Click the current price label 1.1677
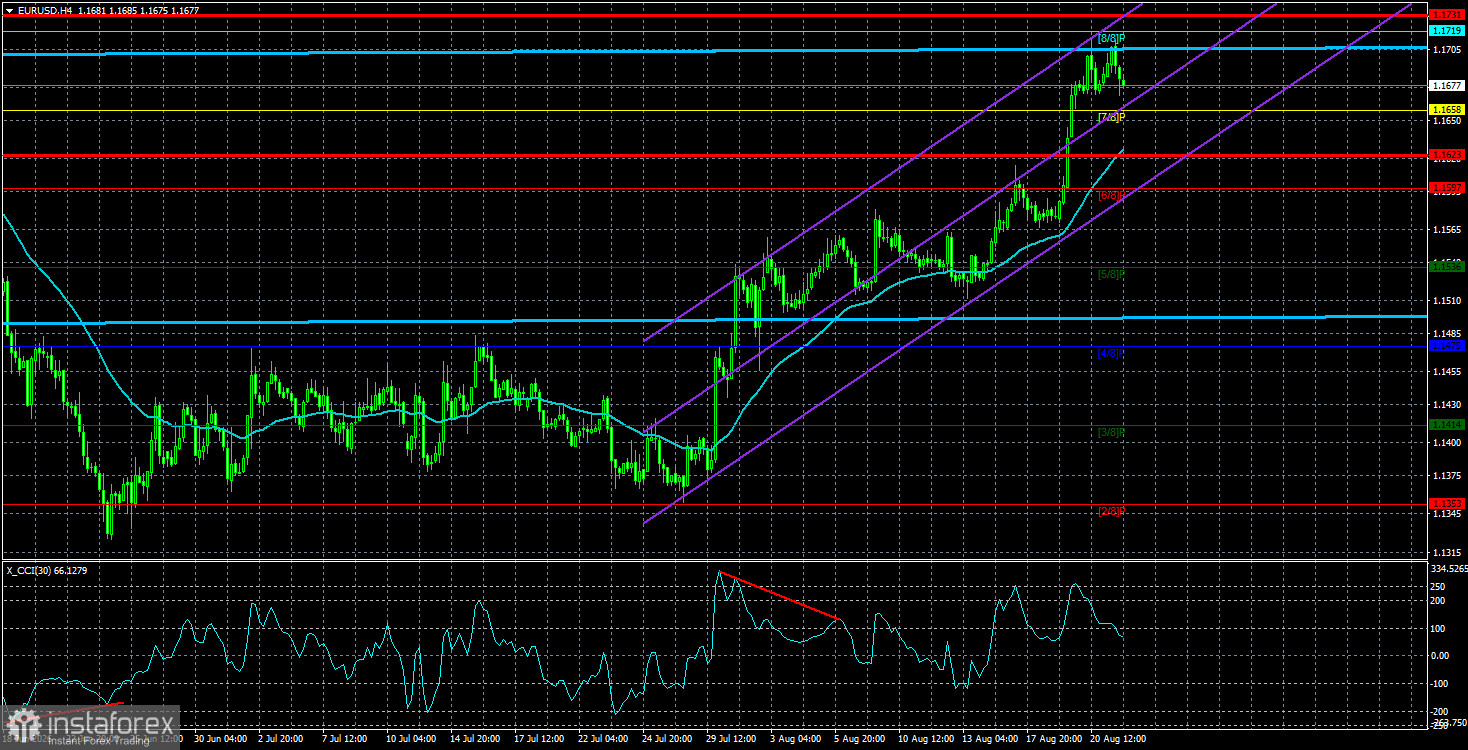The width and height of the screenshot is (1468, 750). 1447,86
